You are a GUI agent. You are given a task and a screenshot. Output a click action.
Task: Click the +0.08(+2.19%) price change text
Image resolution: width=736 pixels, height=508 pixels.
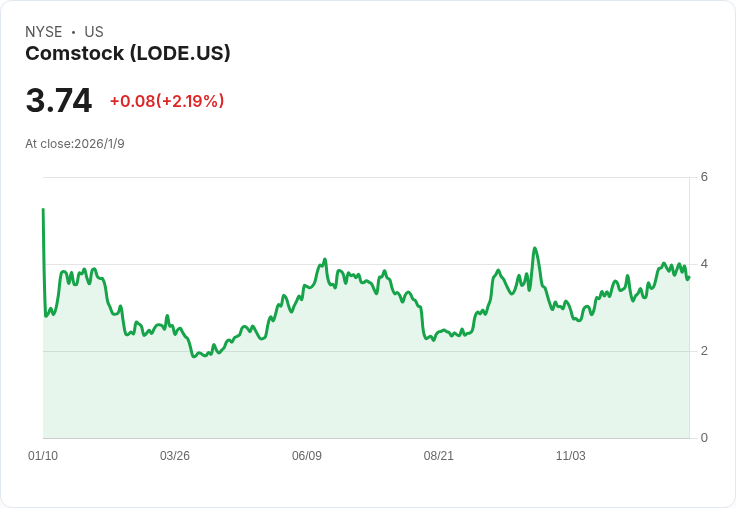pos(167,101)
